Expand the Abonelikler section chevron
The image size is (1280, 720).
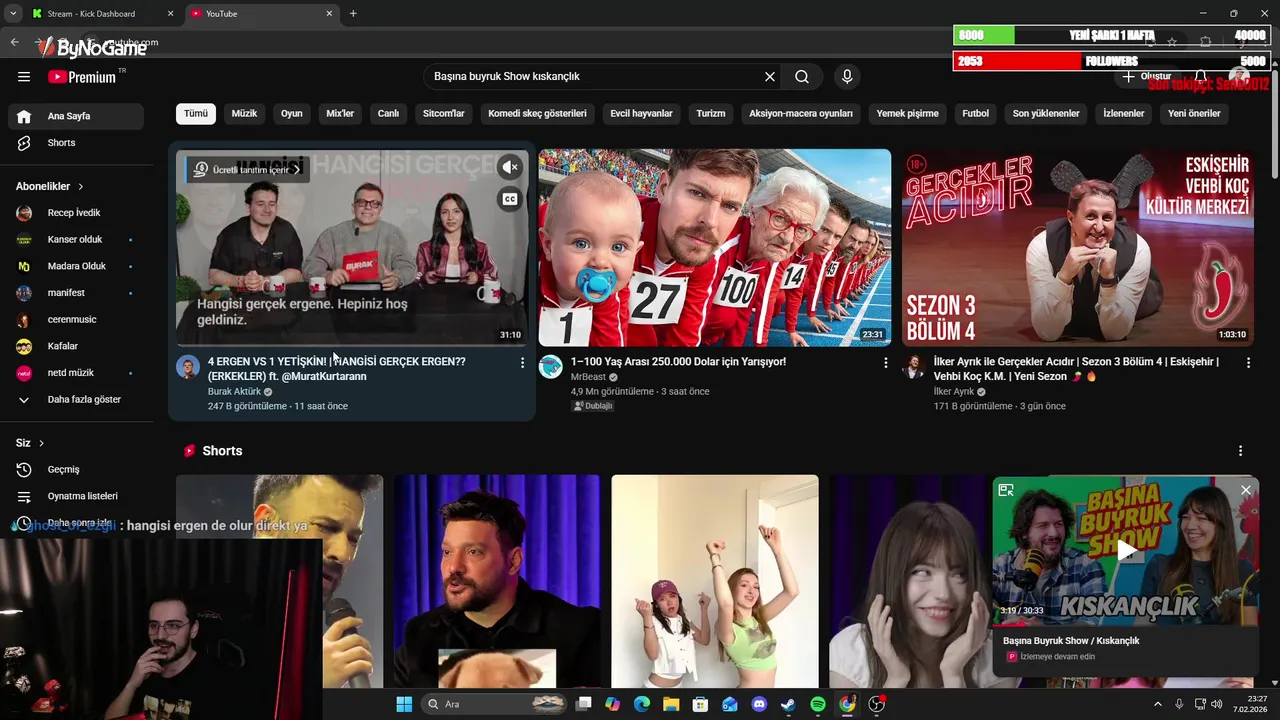click(x=81, y=187)
